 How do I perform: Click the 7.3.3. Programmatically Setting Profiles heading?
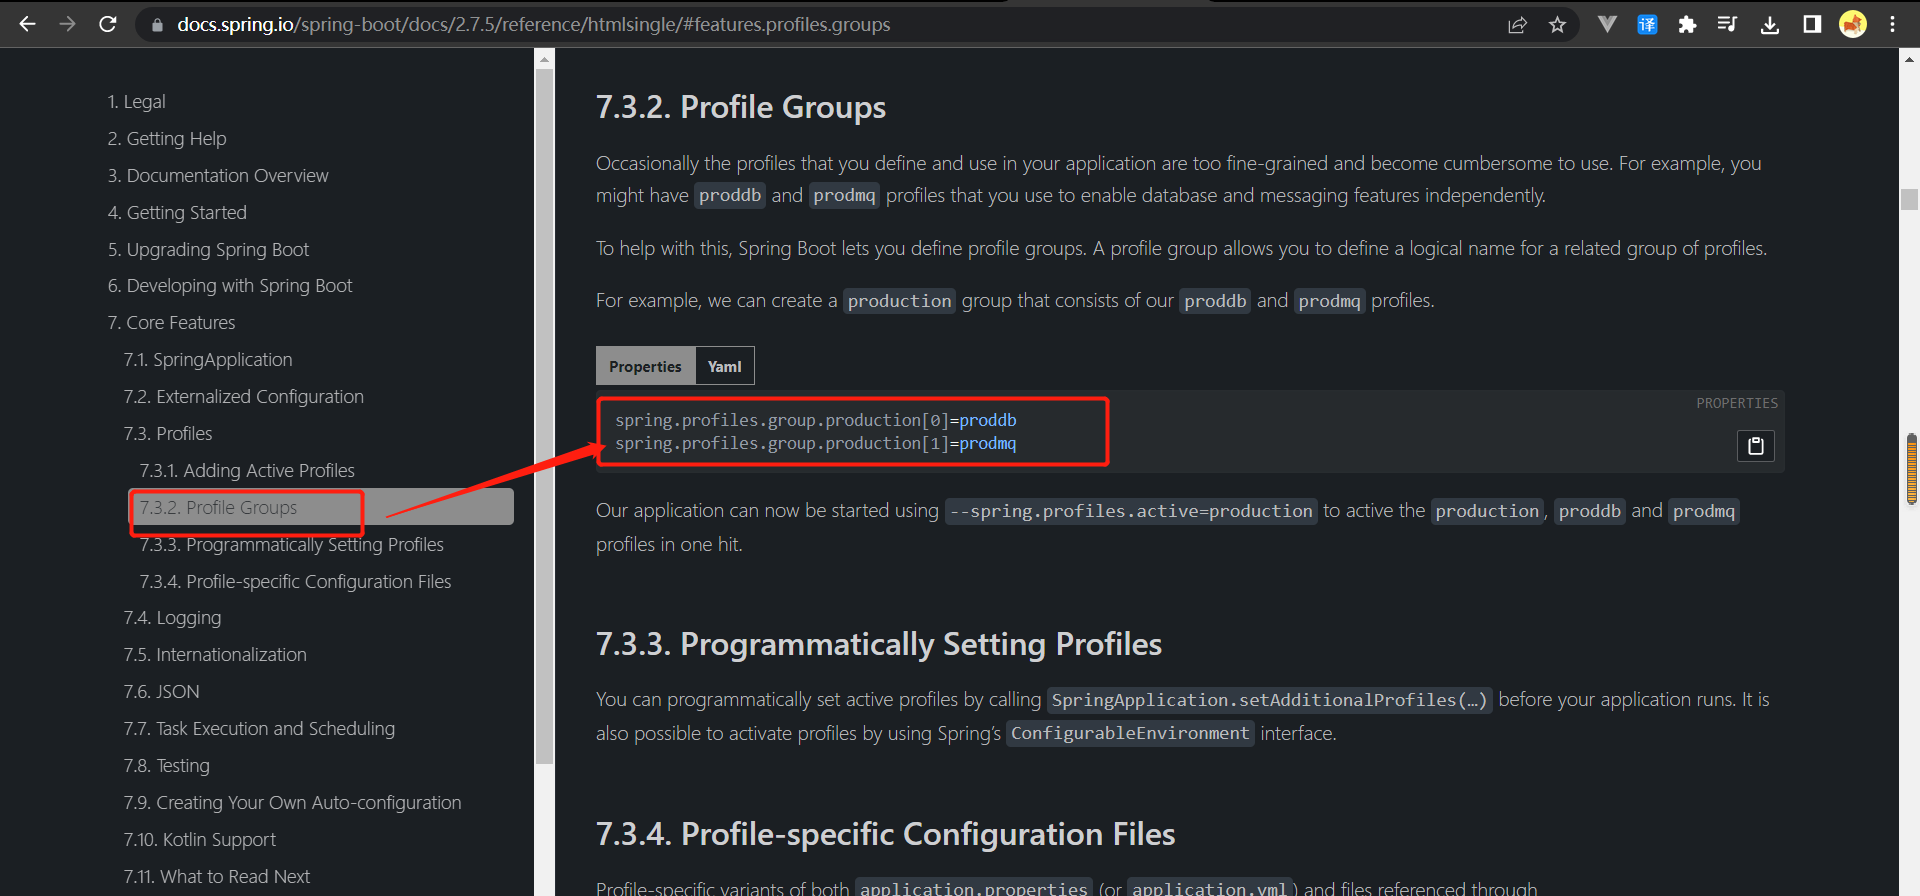[x=879, y=644]
